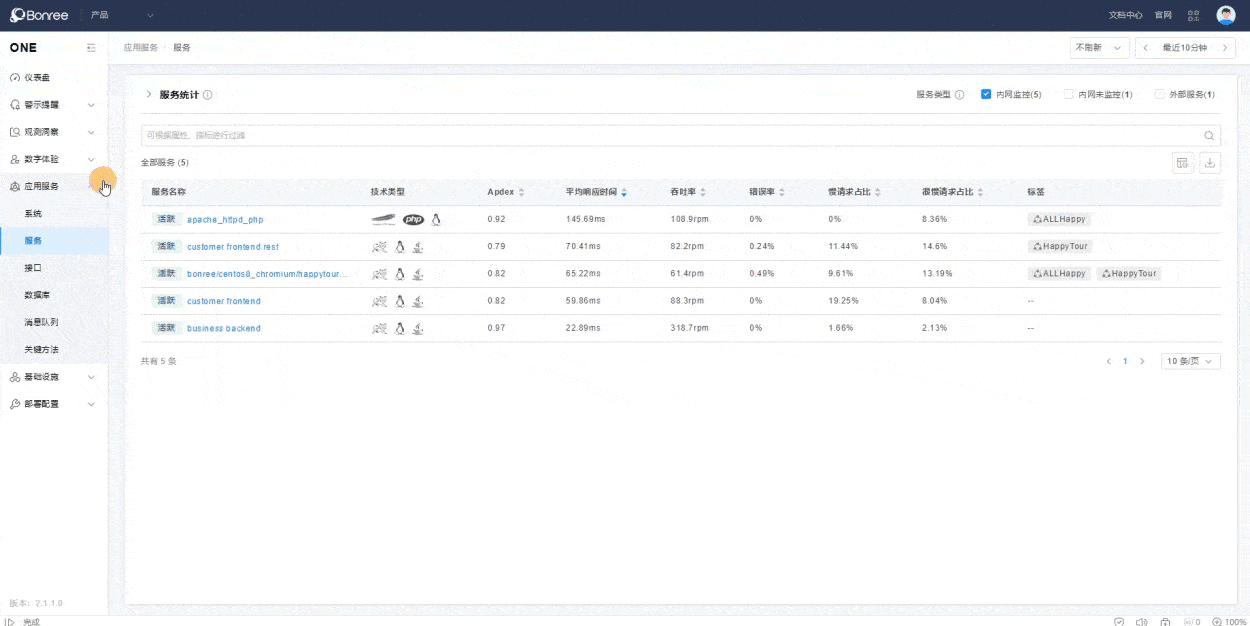Collapse the sidebar using the ONE menu icon
This screenshot has height=626, width=1250.
[91, 48]
